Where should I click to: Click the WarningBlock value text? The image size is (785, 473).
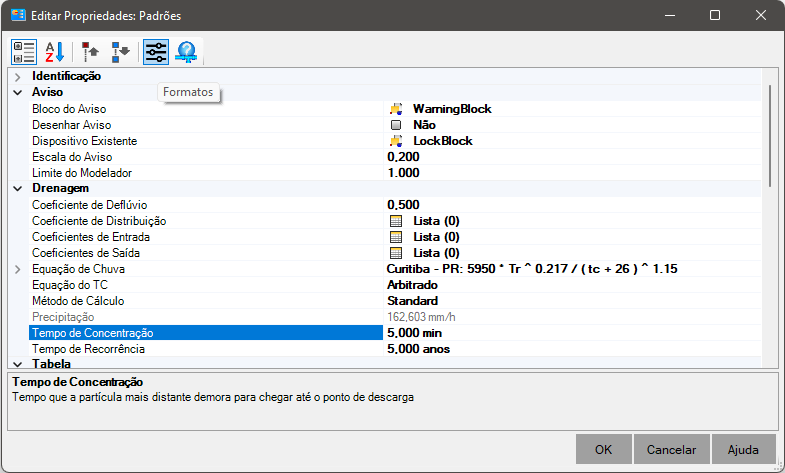[452, 109]
